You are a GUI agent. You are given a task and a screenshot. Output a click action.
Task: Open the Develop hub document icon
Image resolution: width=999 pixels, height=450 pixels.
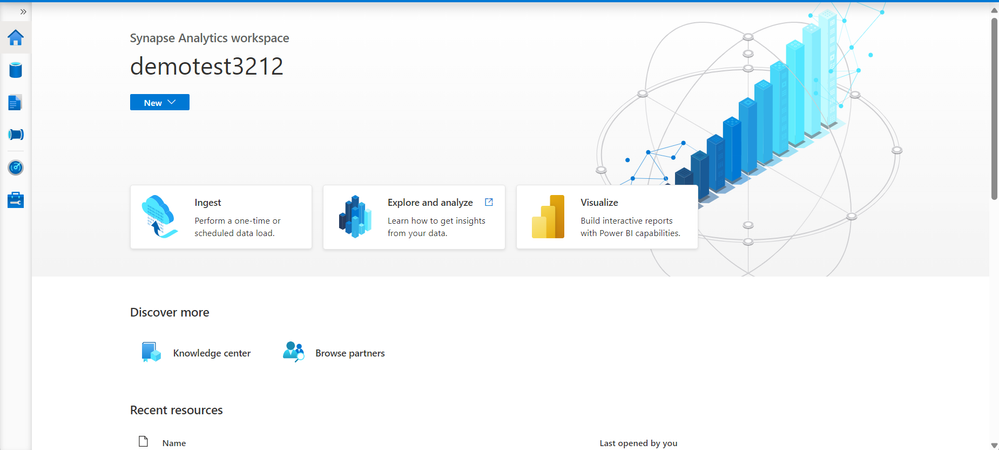[x=15, y=102]
